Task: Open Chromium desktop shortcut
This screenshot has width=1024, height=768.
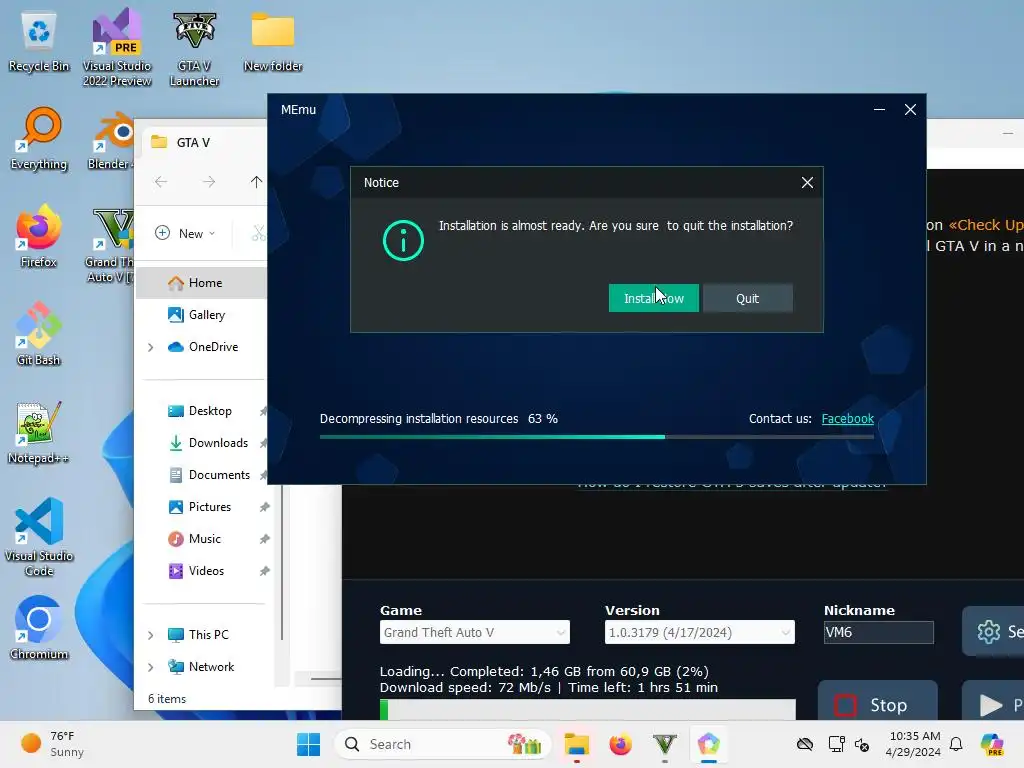Action: coord(39,628)
